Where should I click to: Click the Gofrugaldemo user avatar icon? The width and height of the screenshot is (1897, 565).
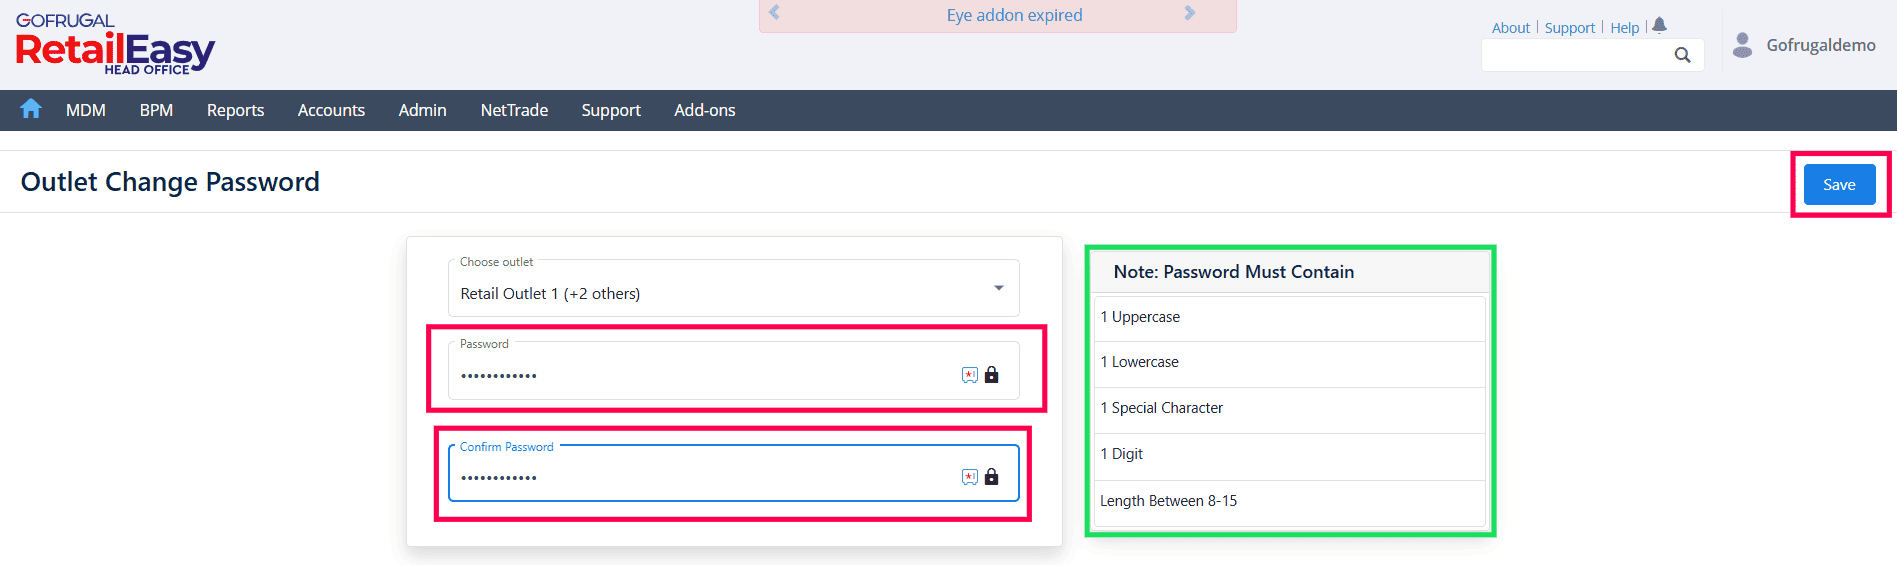click(1742, 45)
